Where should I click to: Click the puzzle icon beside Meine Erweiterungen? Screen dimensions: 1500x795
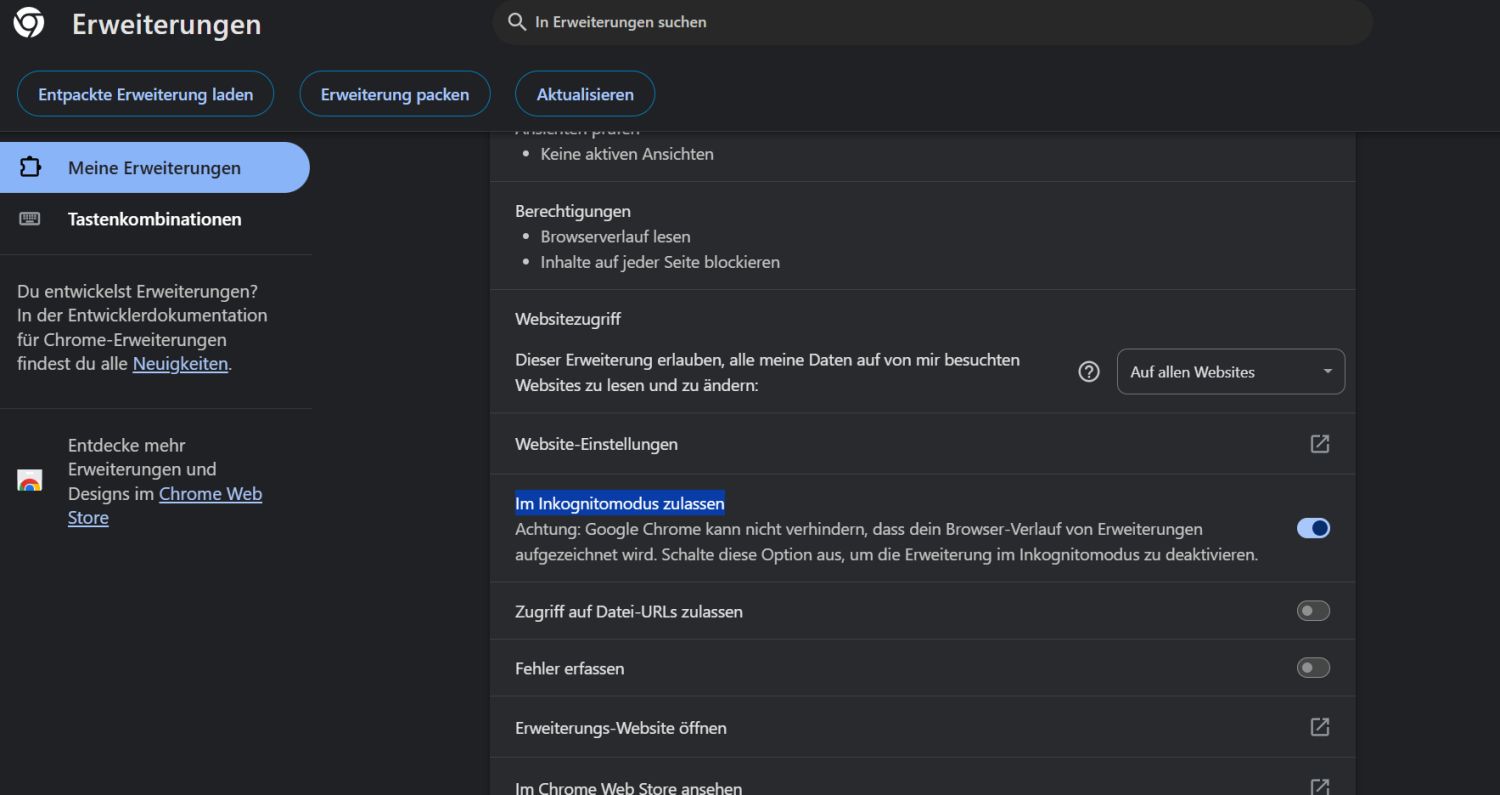30,167
